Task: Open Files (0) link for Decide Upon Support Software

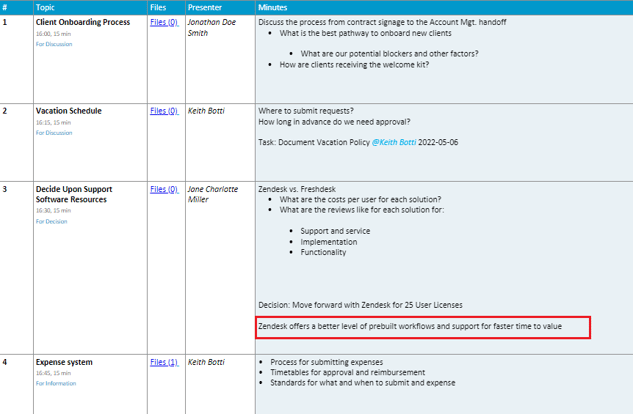Action: 164,189
